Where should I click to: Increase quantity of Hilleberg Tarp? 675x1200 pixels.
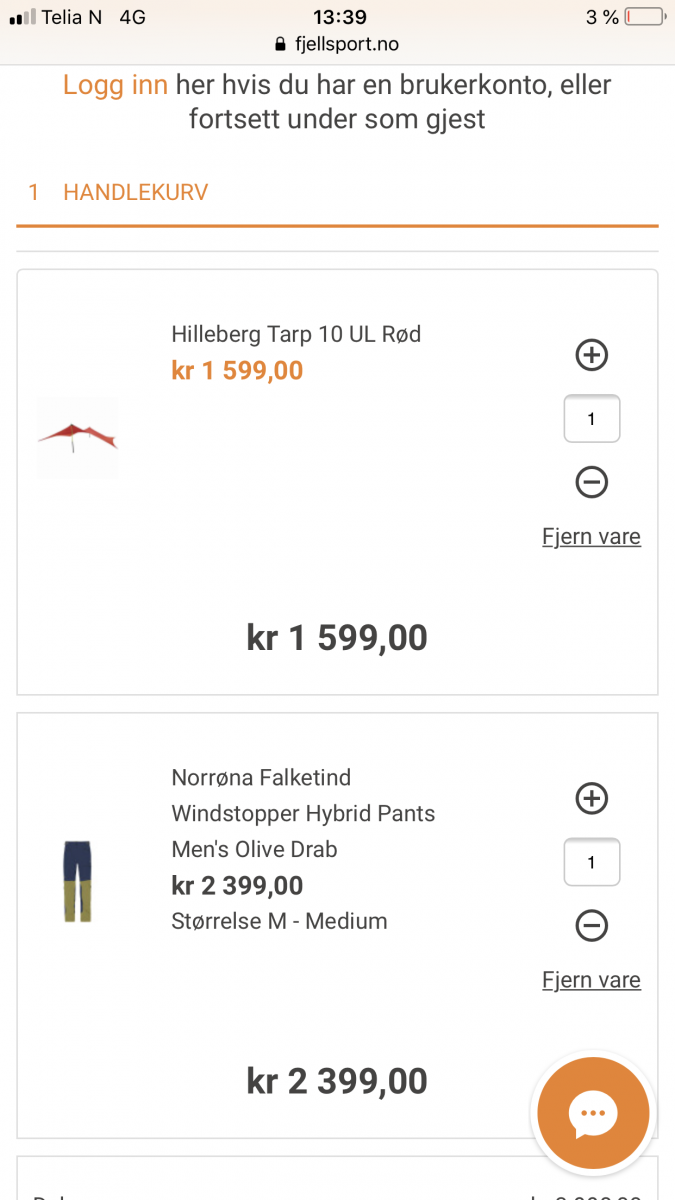592,355
